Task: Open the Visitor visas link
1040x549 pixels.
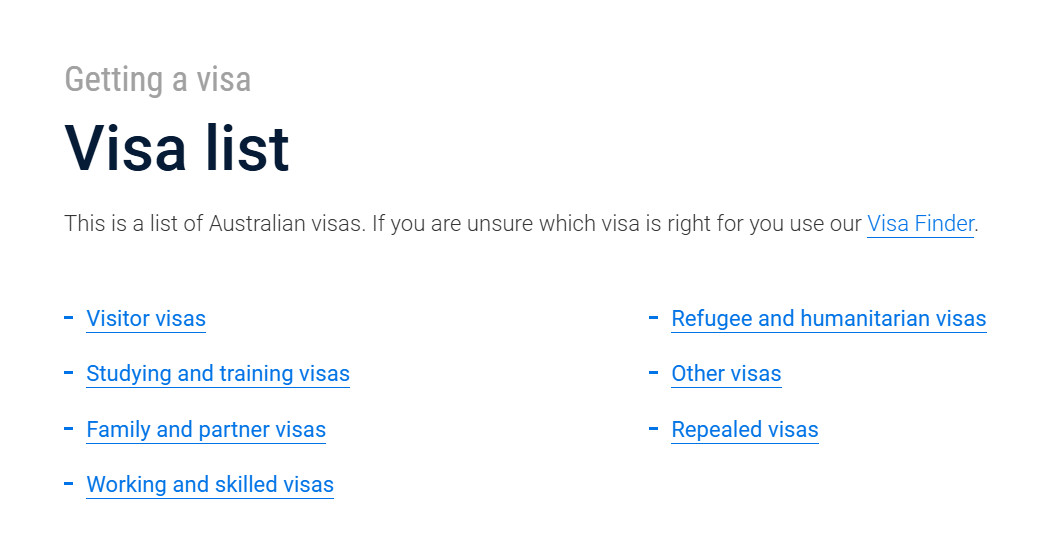Action: 146,319
